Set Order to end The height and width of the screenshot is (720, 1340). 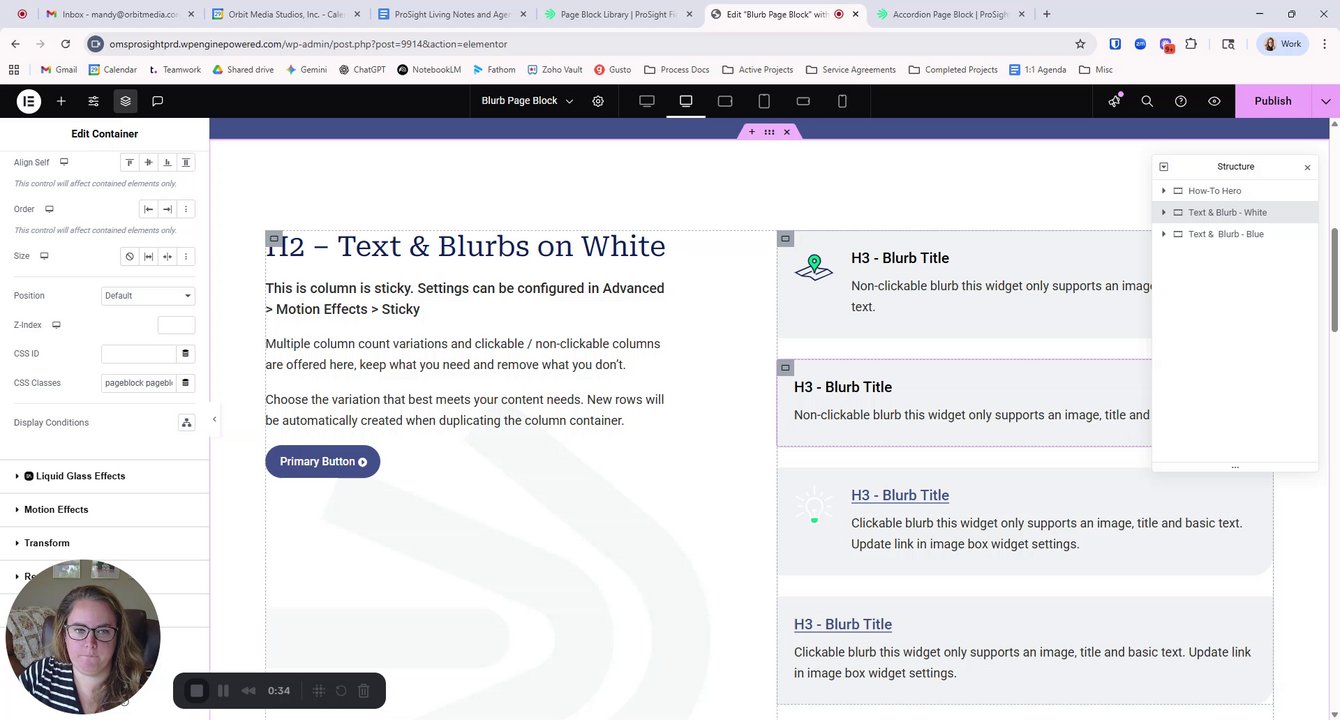[x=167, y=209]
